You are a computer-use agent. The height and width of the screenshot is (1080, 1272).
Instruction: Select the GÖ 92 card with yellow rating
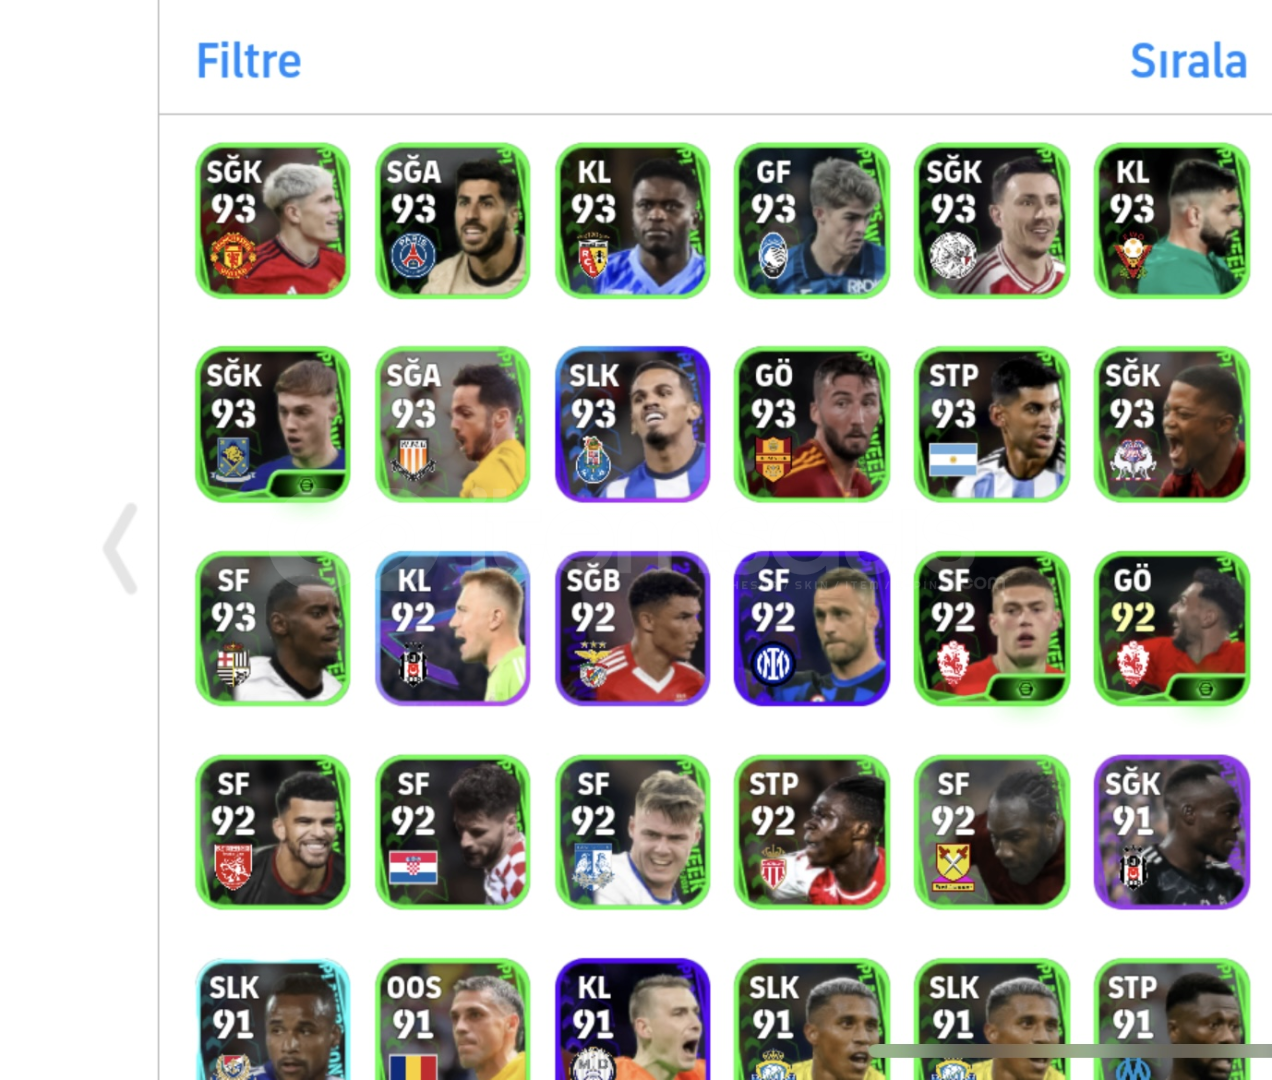point(1172,628)
